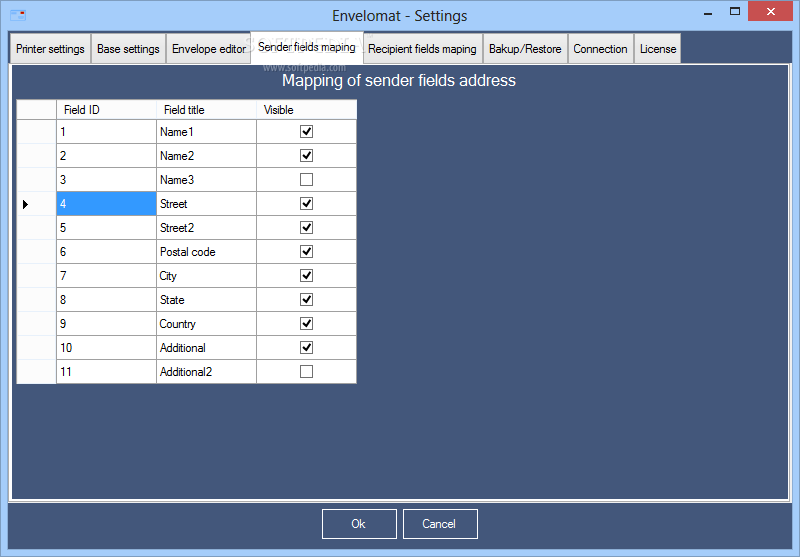The height and width of the screenshot is (557, 800).
Task: Open the Bakup/Restore tab
Action: click(525, 49)
